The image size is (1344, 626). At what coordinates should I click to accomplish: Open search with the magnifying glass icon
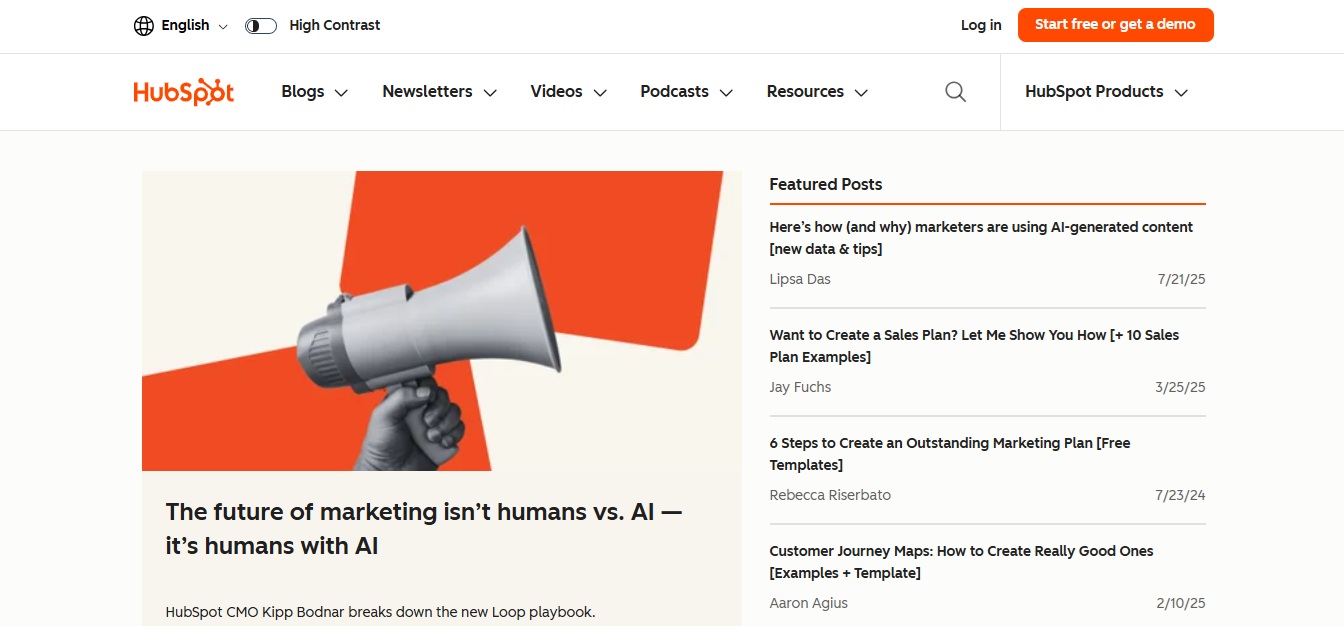point(955,92)
